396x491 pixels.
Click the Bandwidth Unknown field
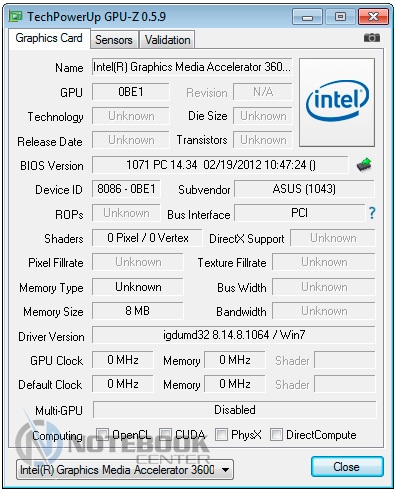tap(324, 311)
